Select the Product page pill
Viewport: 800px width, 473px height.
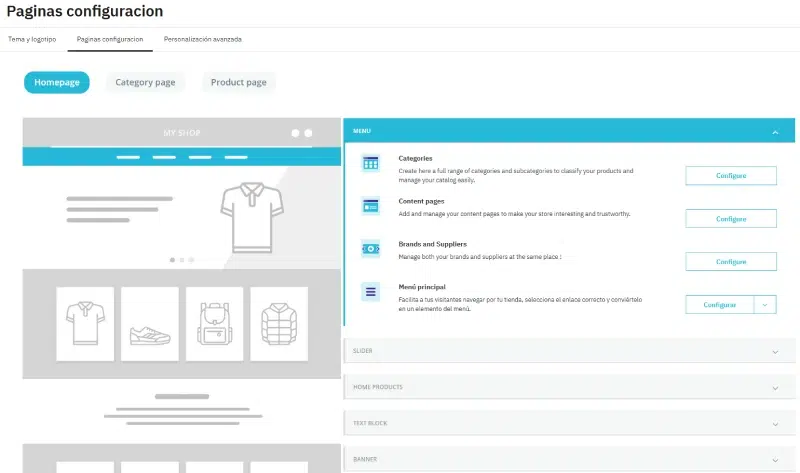click(238, 82)
